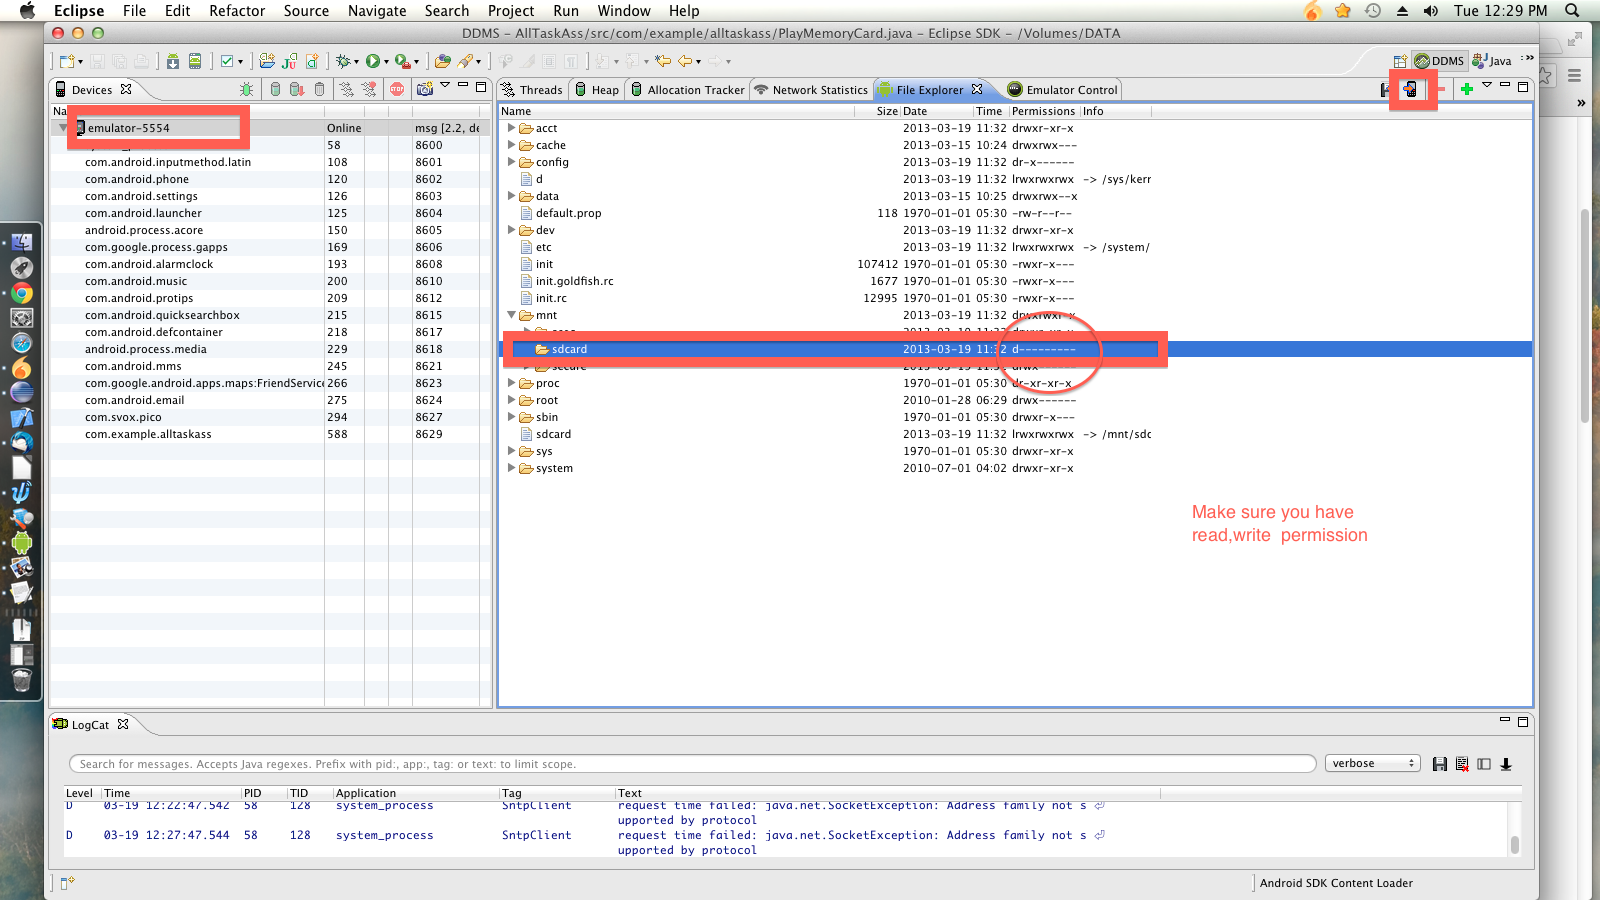Switch to the Heap tab

click(597, 90)
